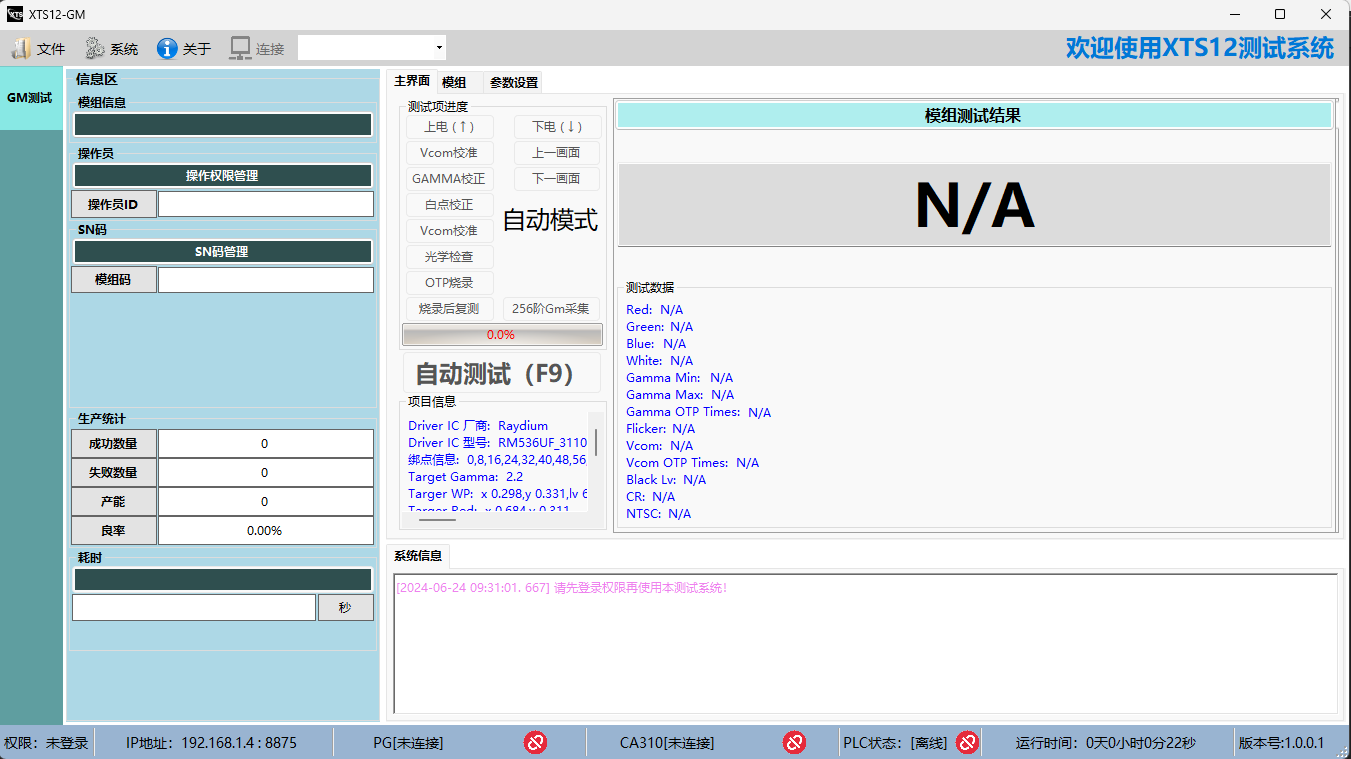Click the 上电 (↑) power-on button
Screen dimensions: 1351x759
[x=449, y=127]
